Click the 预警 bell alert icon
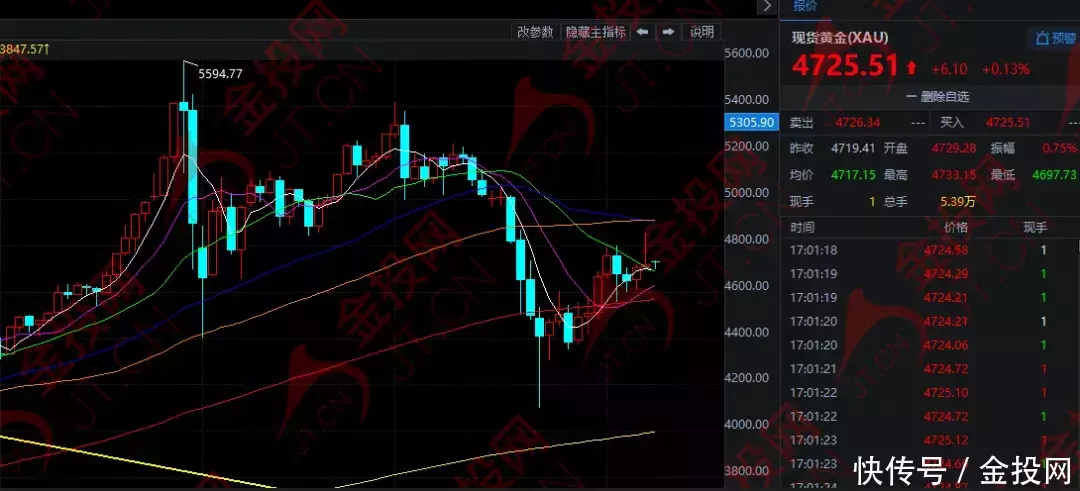The height and width of the screenshot is (491, 1080). tap(1041, 38)
